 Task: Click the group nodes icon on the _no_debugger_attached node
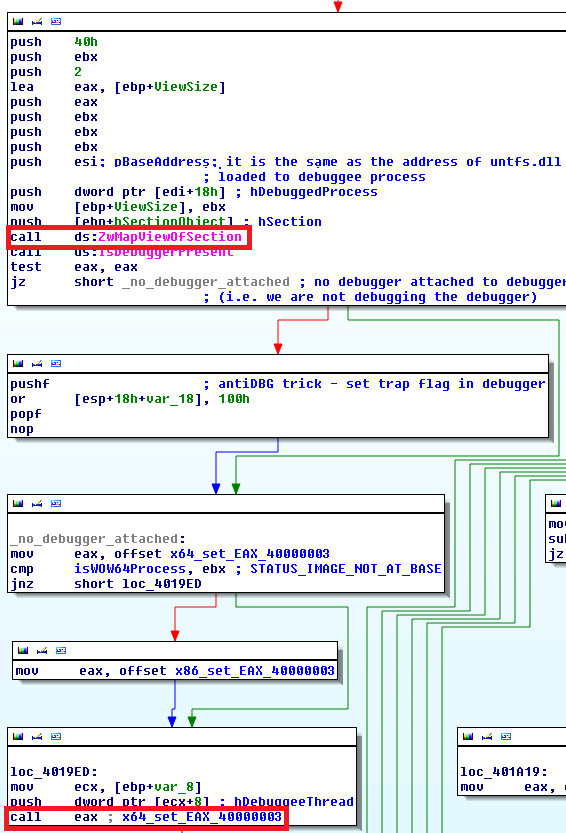click(56, 504)
